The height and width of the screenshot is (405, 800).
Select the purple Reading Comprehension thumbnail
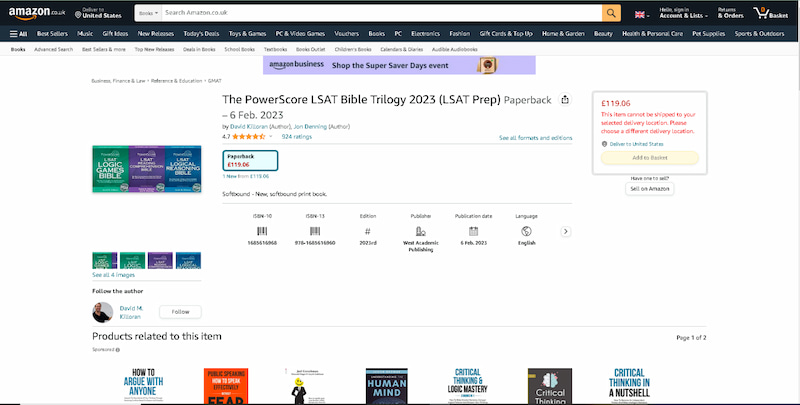(160, 261)
